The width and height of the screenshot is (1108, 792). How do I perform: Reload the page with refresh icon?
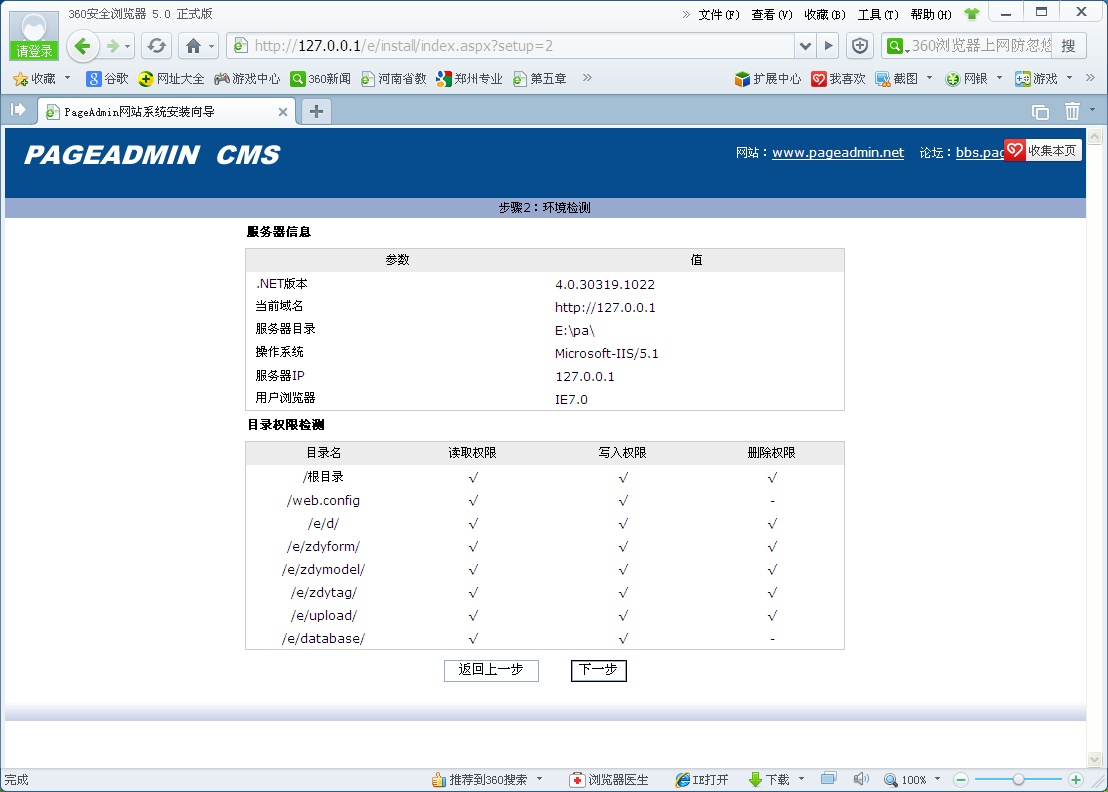157,47
